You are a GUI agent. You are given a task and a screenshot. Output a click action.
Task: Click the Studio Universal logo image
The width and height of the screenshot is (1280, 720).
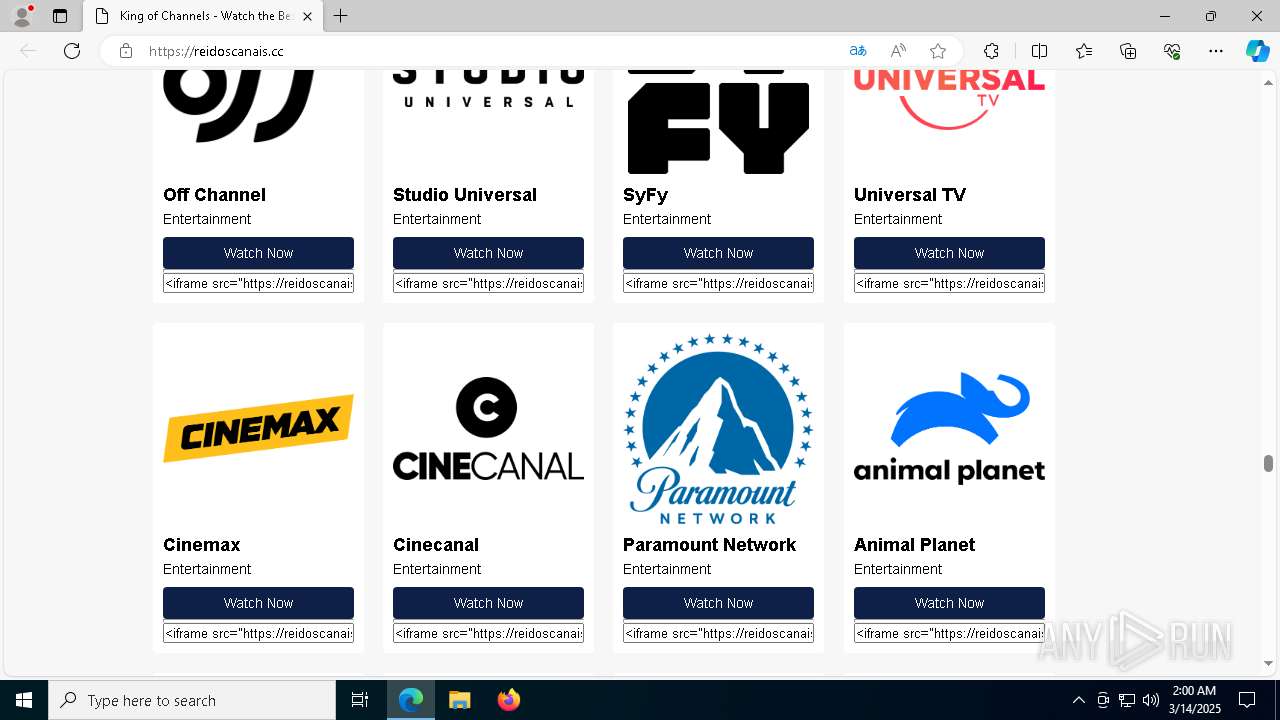coord(488,89)
